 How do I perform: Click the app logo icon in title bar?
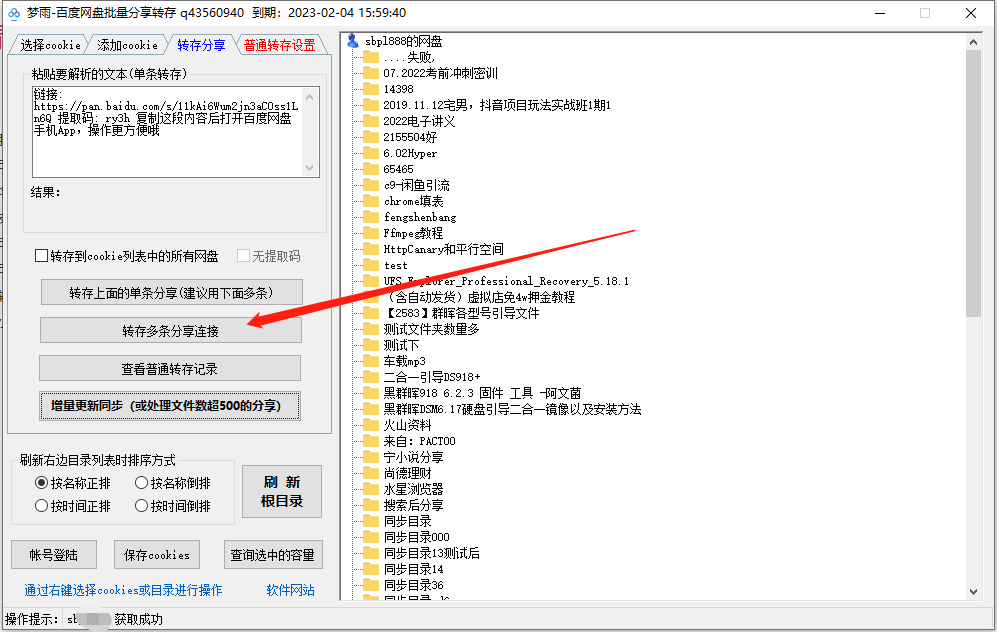coord(14,13)
